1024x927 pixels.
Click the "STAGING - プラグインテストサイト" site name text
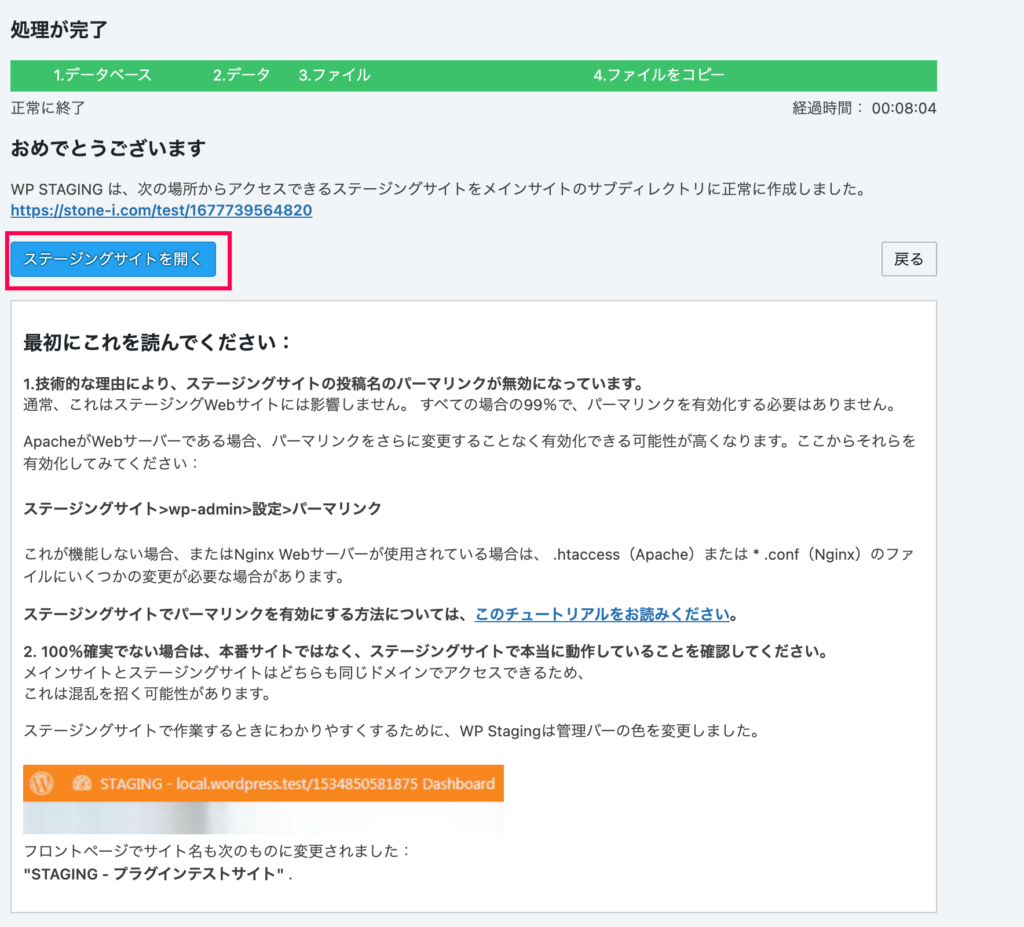tap(155, 874)
